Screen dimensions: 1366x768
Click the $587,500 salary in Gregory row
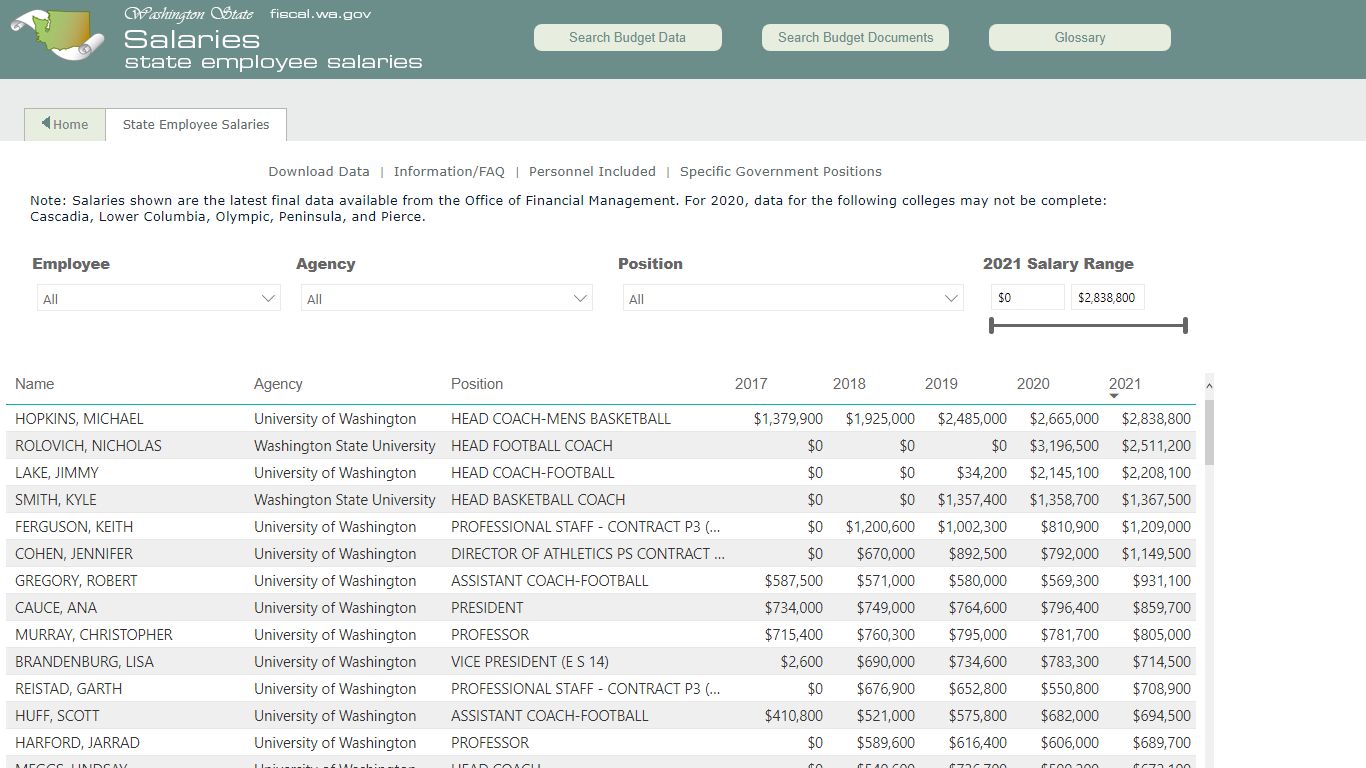pyautogui.click(x=794, y=581)
